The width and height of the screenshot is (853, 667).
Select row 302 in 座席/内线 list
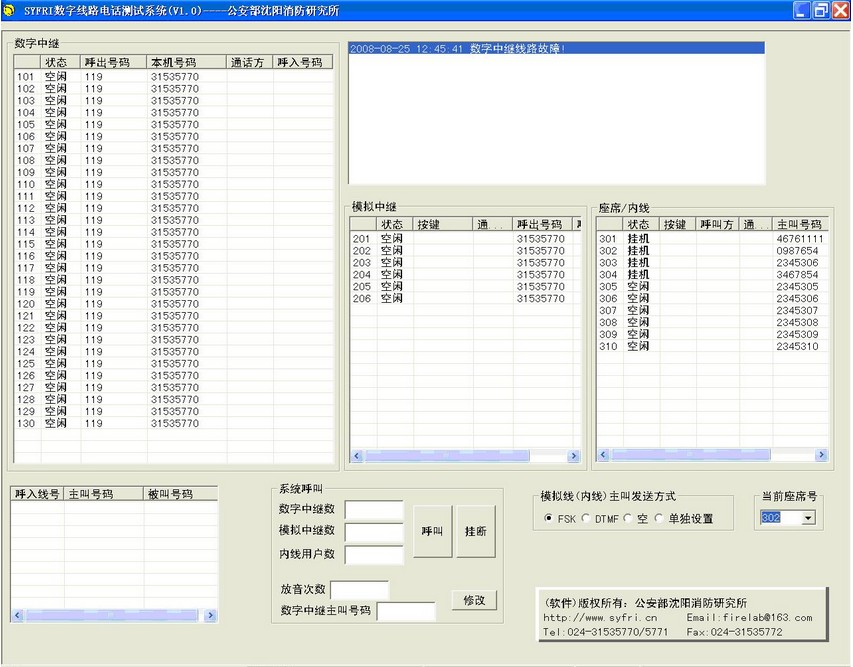[x=712, y=251]
